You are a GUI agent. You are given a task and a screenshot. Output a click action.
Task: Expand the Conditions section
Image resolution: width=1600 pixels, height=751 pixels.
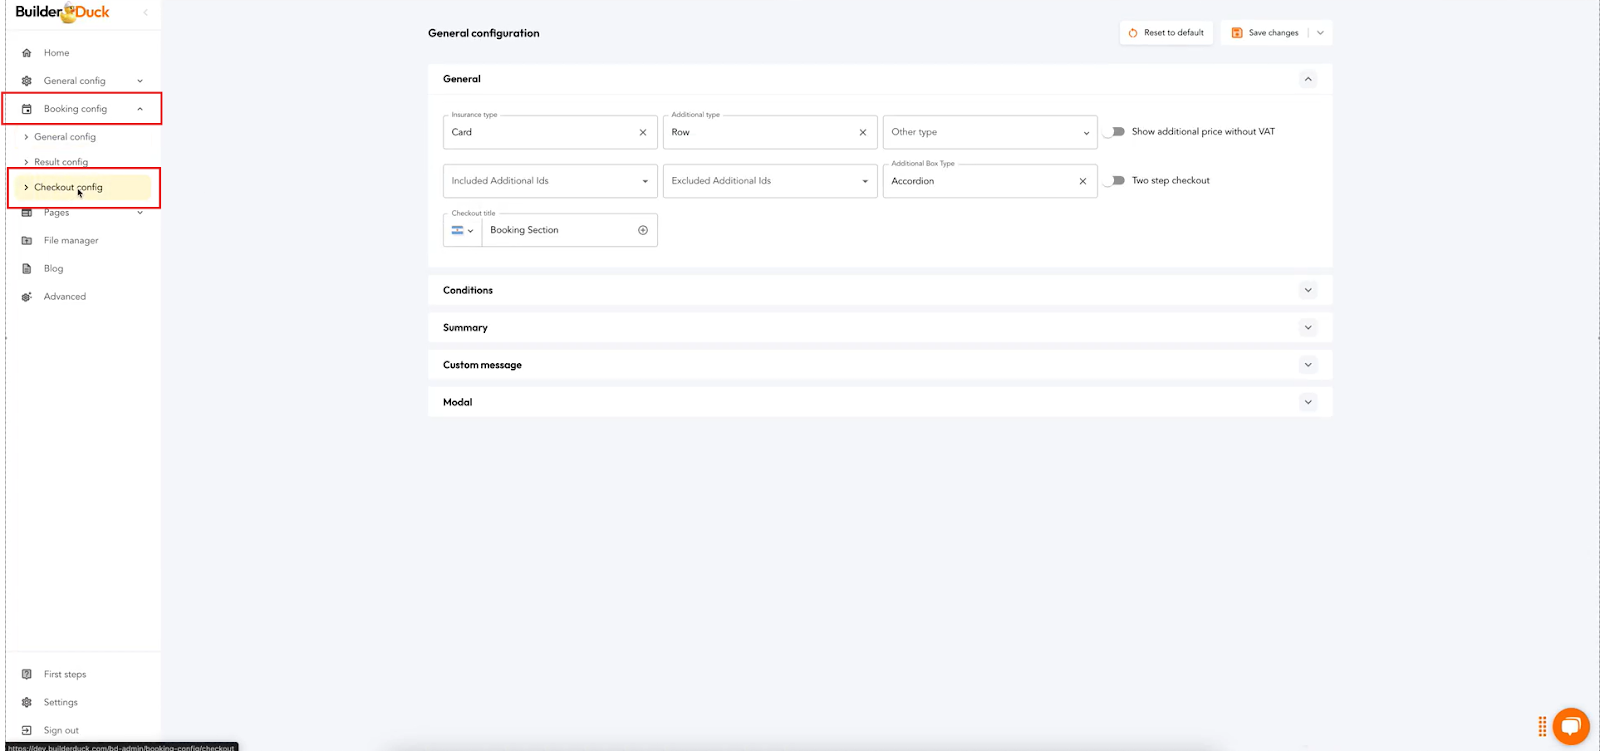coord(1307,290)
